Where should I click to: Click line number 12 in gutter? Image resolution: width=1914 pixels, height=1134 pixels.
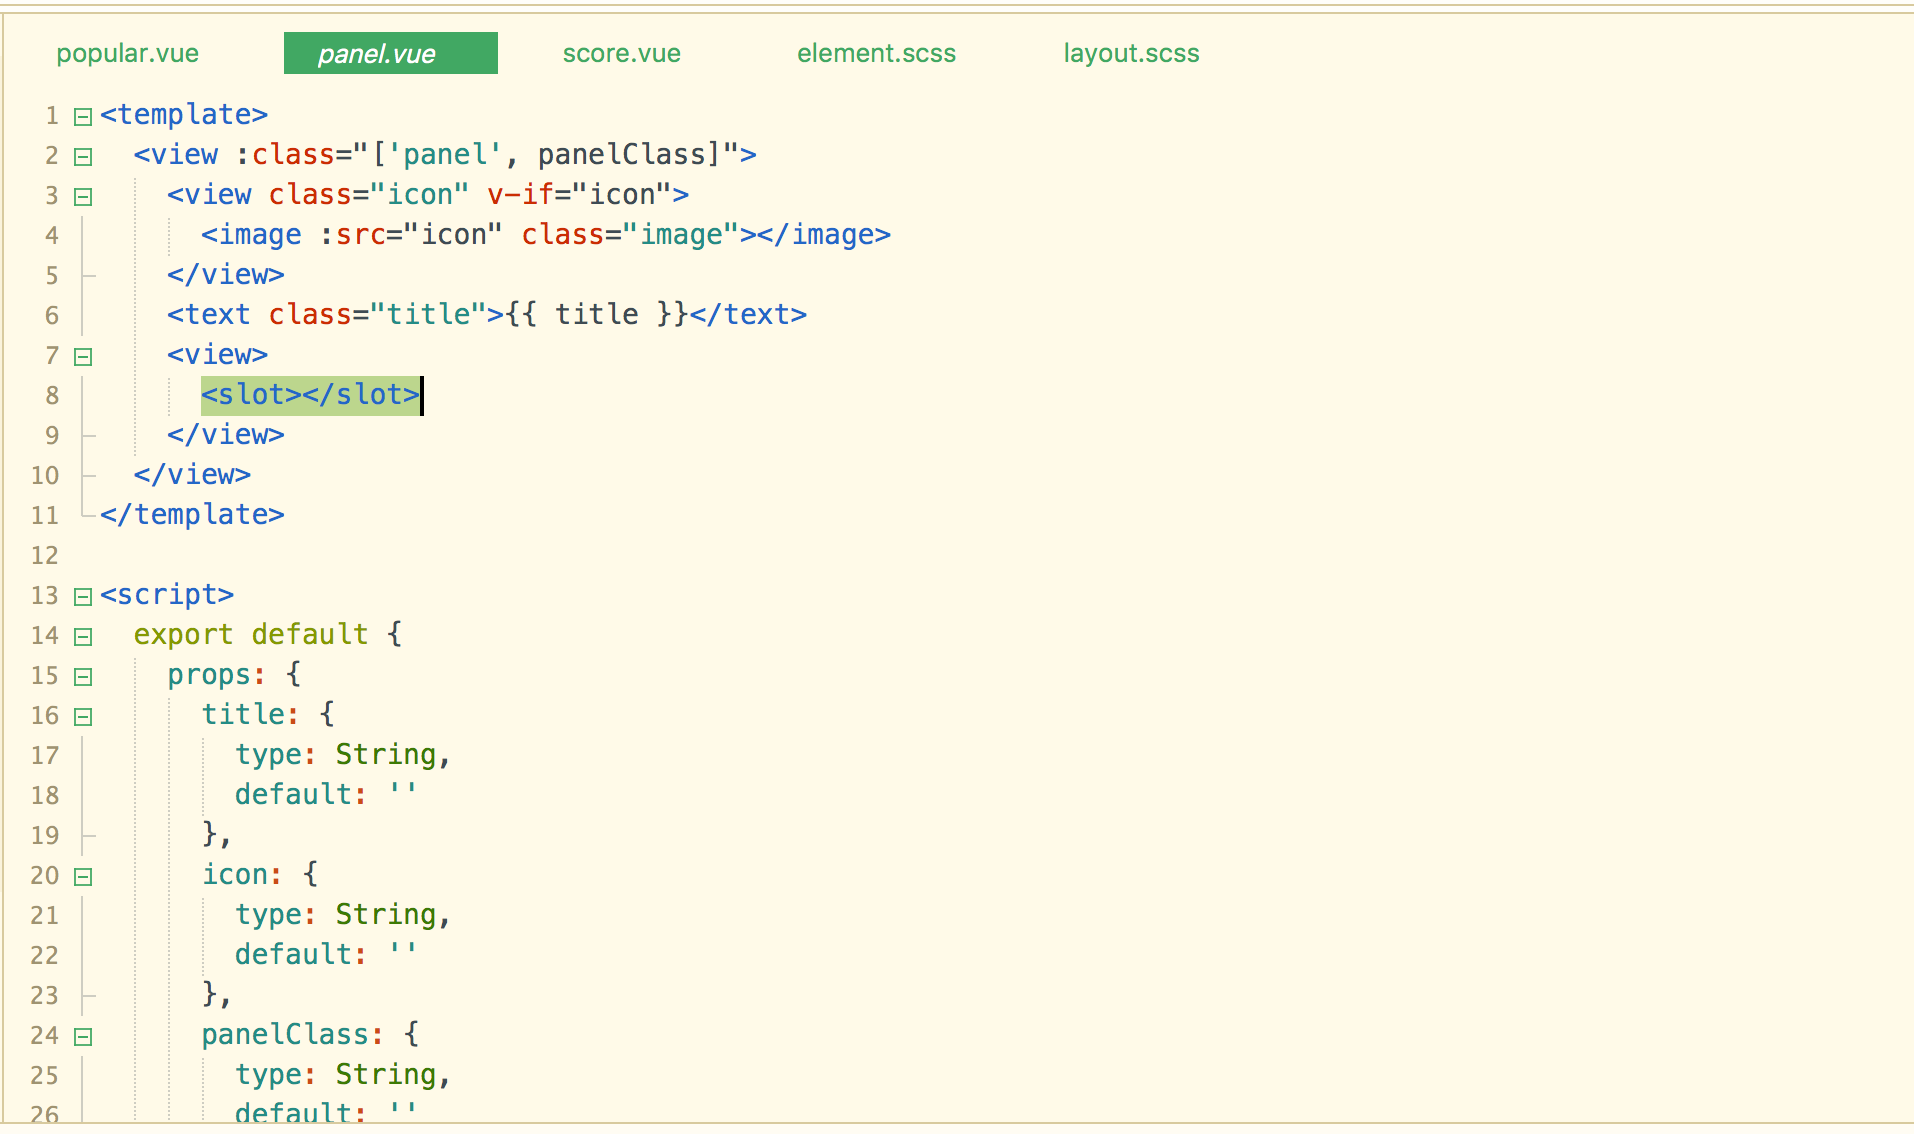45,556
